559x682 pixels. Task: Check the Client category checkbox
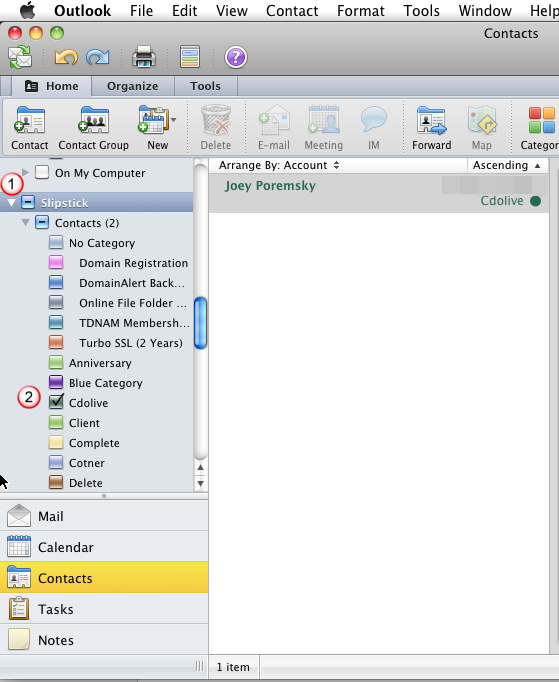[56, 422]
